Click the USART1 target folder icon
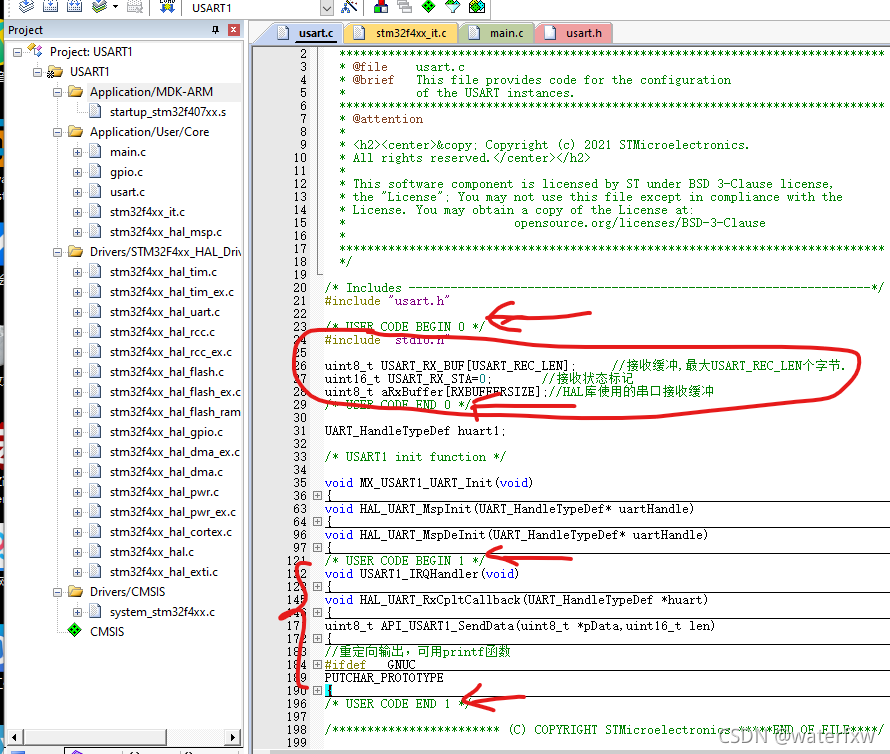Screen dimensions: 890x754 pyautogui.click(x=55, y=72)
